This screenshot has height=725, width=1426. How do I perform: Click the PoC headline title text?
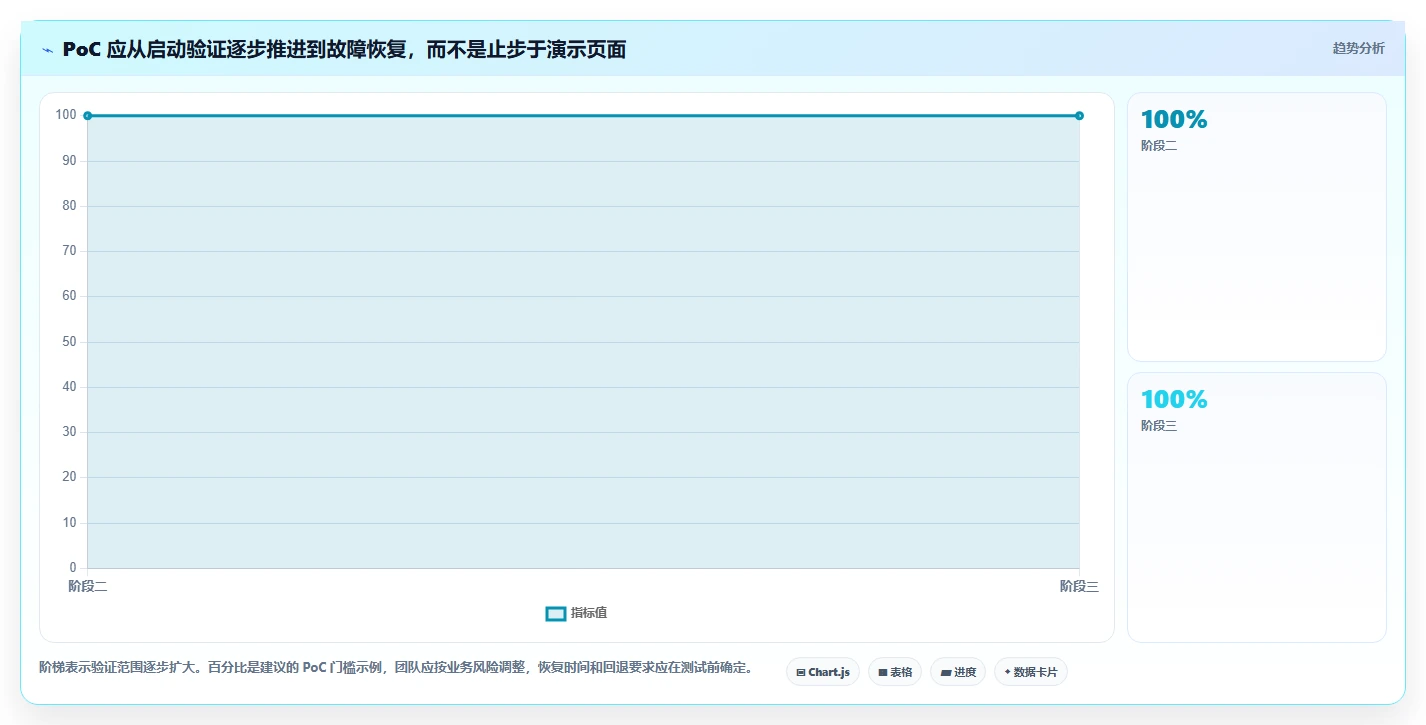(x=344, y=50)
